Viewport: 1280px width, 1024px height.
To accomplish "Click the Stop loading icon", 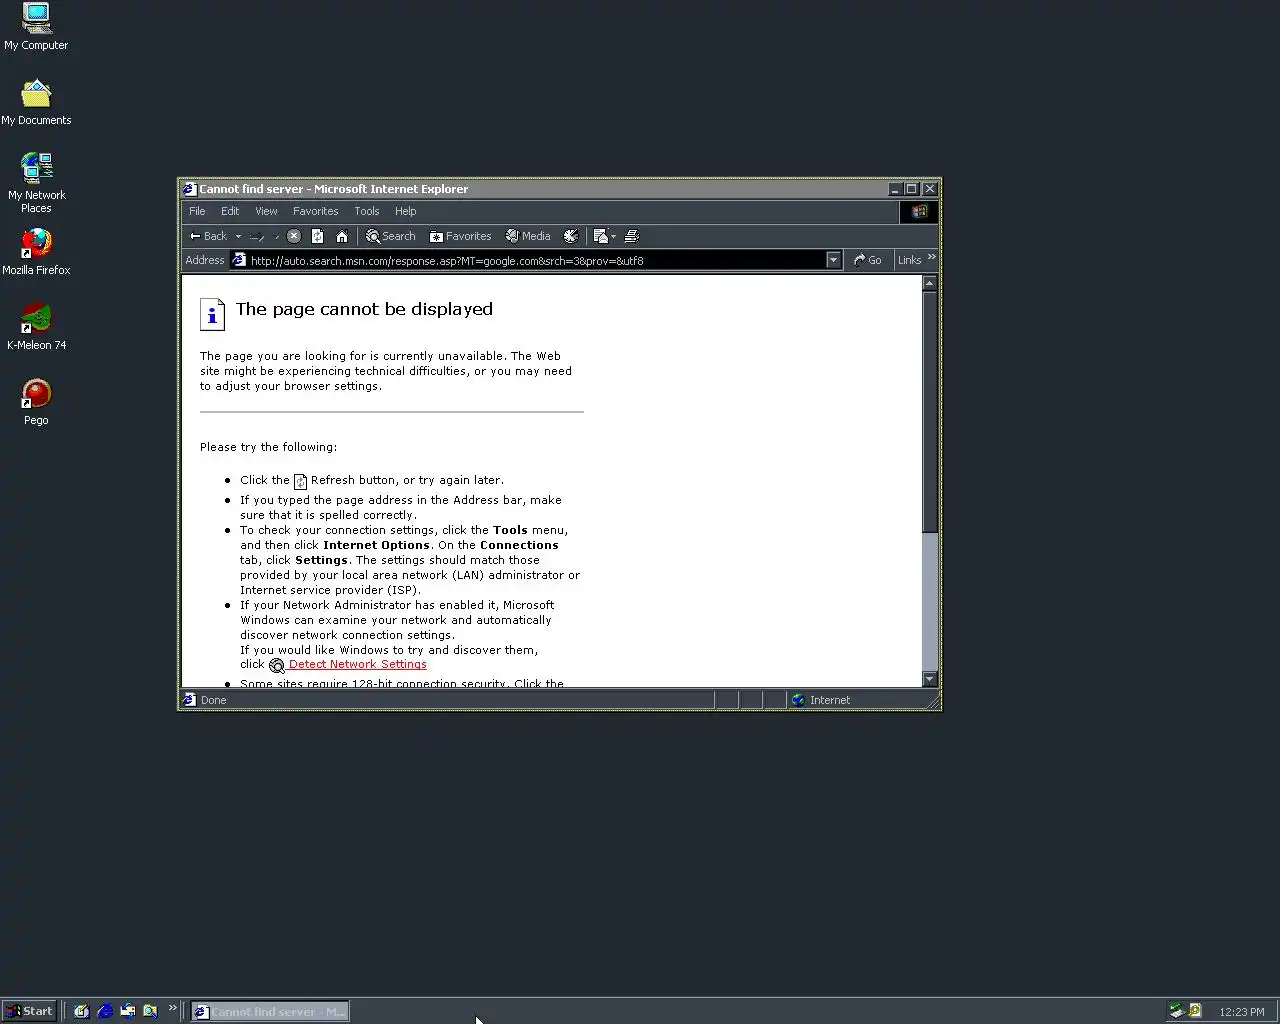I will coord(294,236).
